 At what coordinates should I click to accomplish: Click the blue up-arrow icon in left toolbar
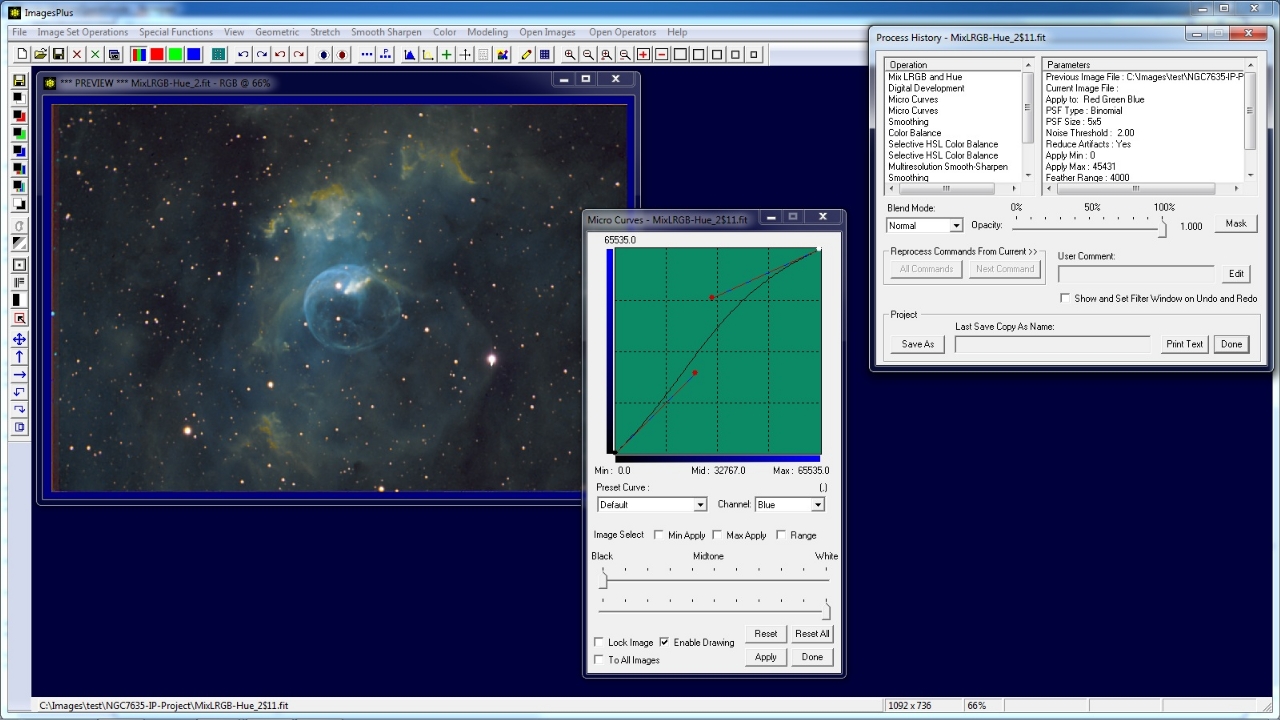[19, 356]
